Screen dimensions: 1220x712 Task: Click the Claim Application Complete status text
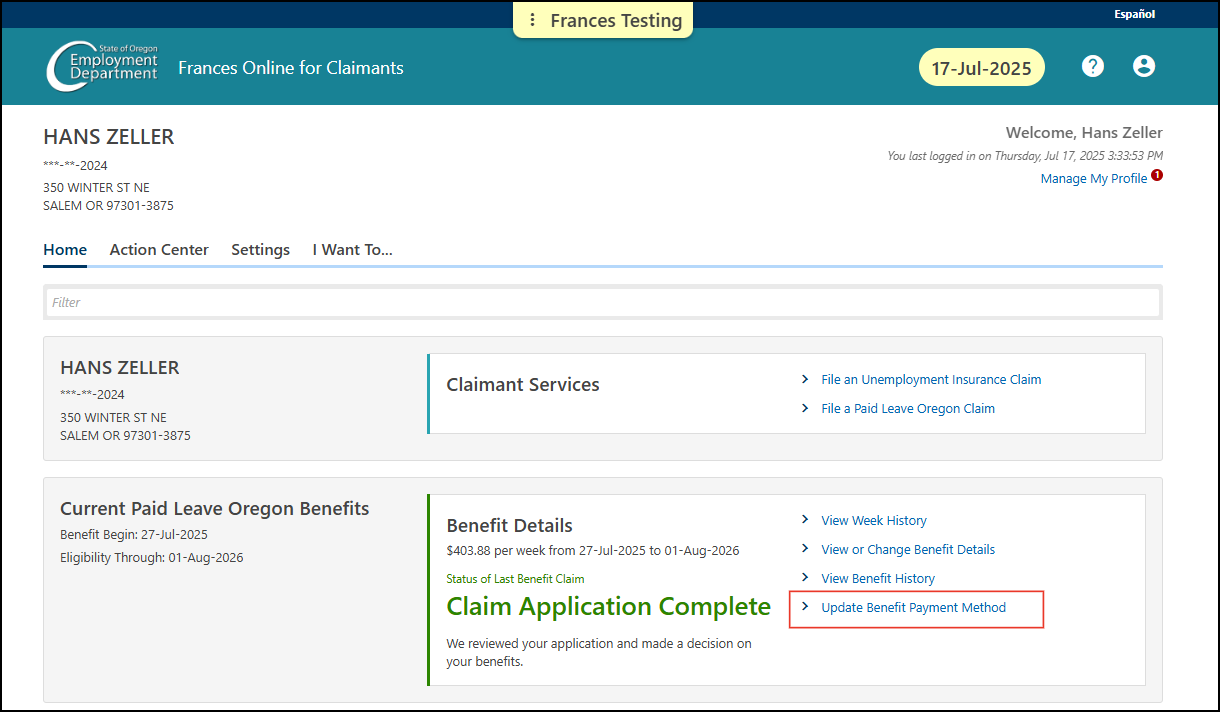[608, 607]
